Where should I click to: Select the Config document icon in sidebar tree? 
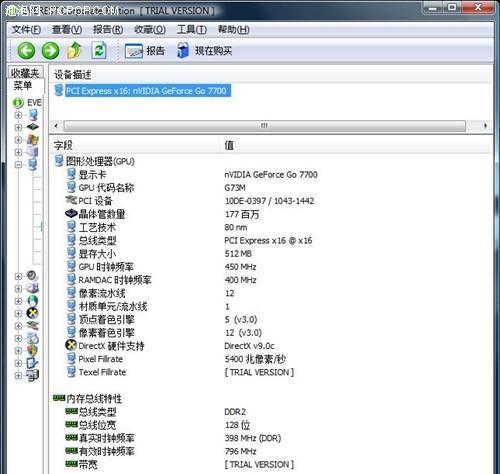33,363
